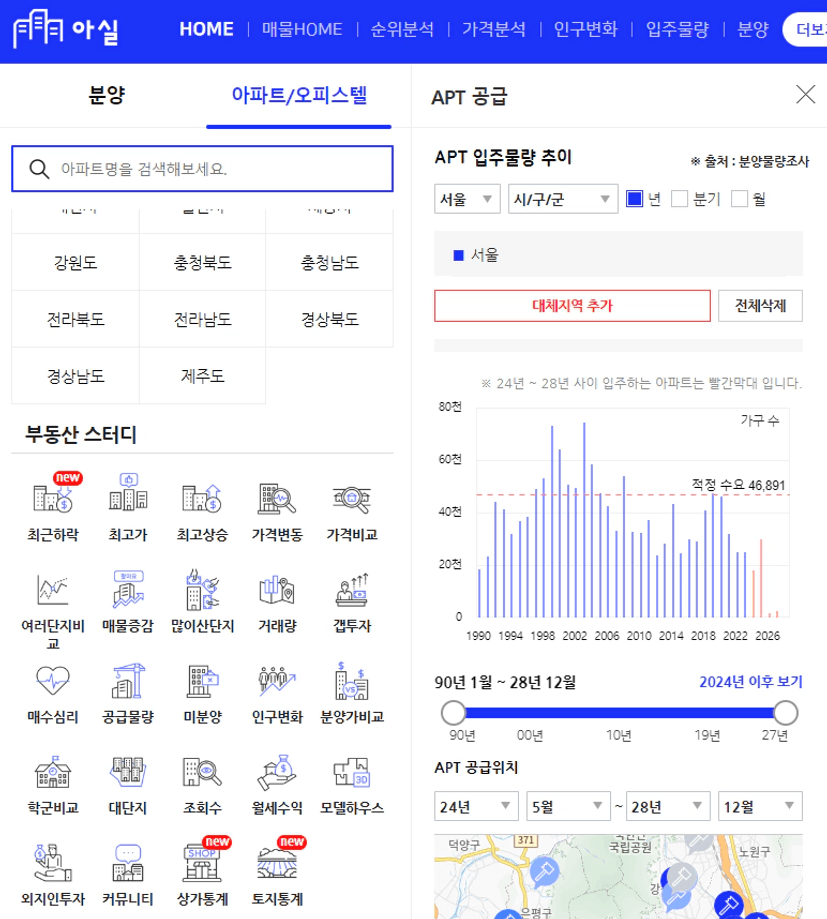Open the 대단지 icon
The height and width of the screenshot is (919, 827).
click(128, 772)
